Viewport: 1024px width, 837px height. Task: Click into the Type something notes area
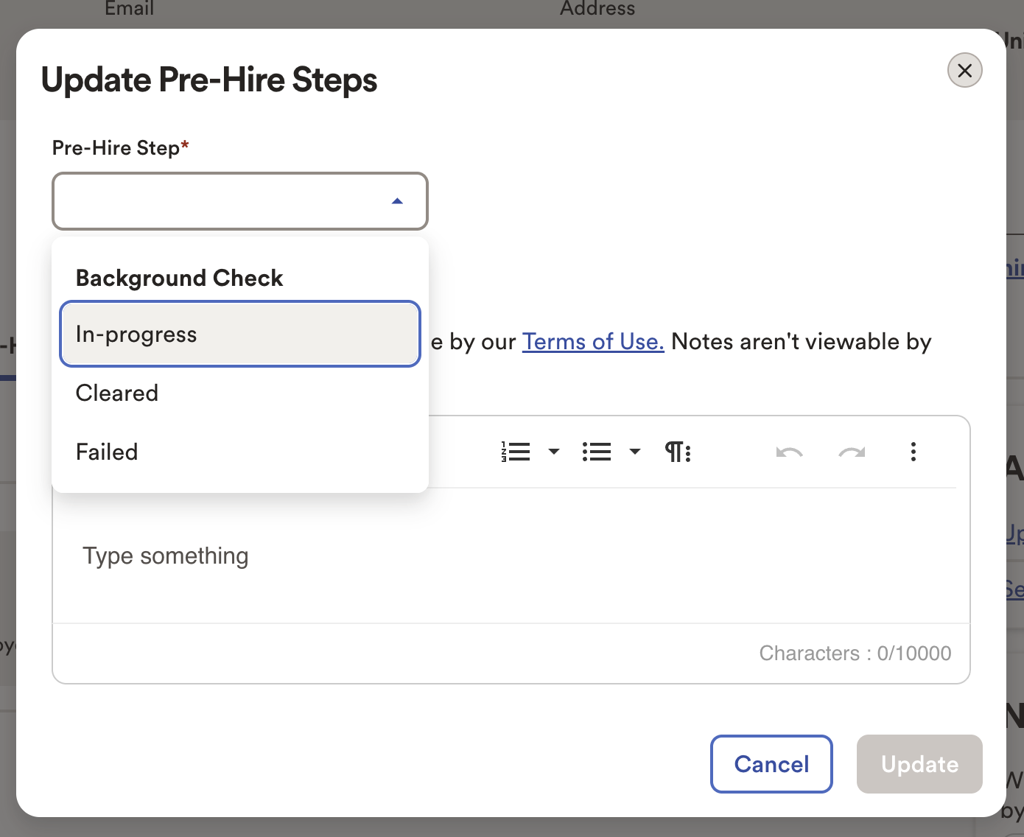click(x=511, y=556)
